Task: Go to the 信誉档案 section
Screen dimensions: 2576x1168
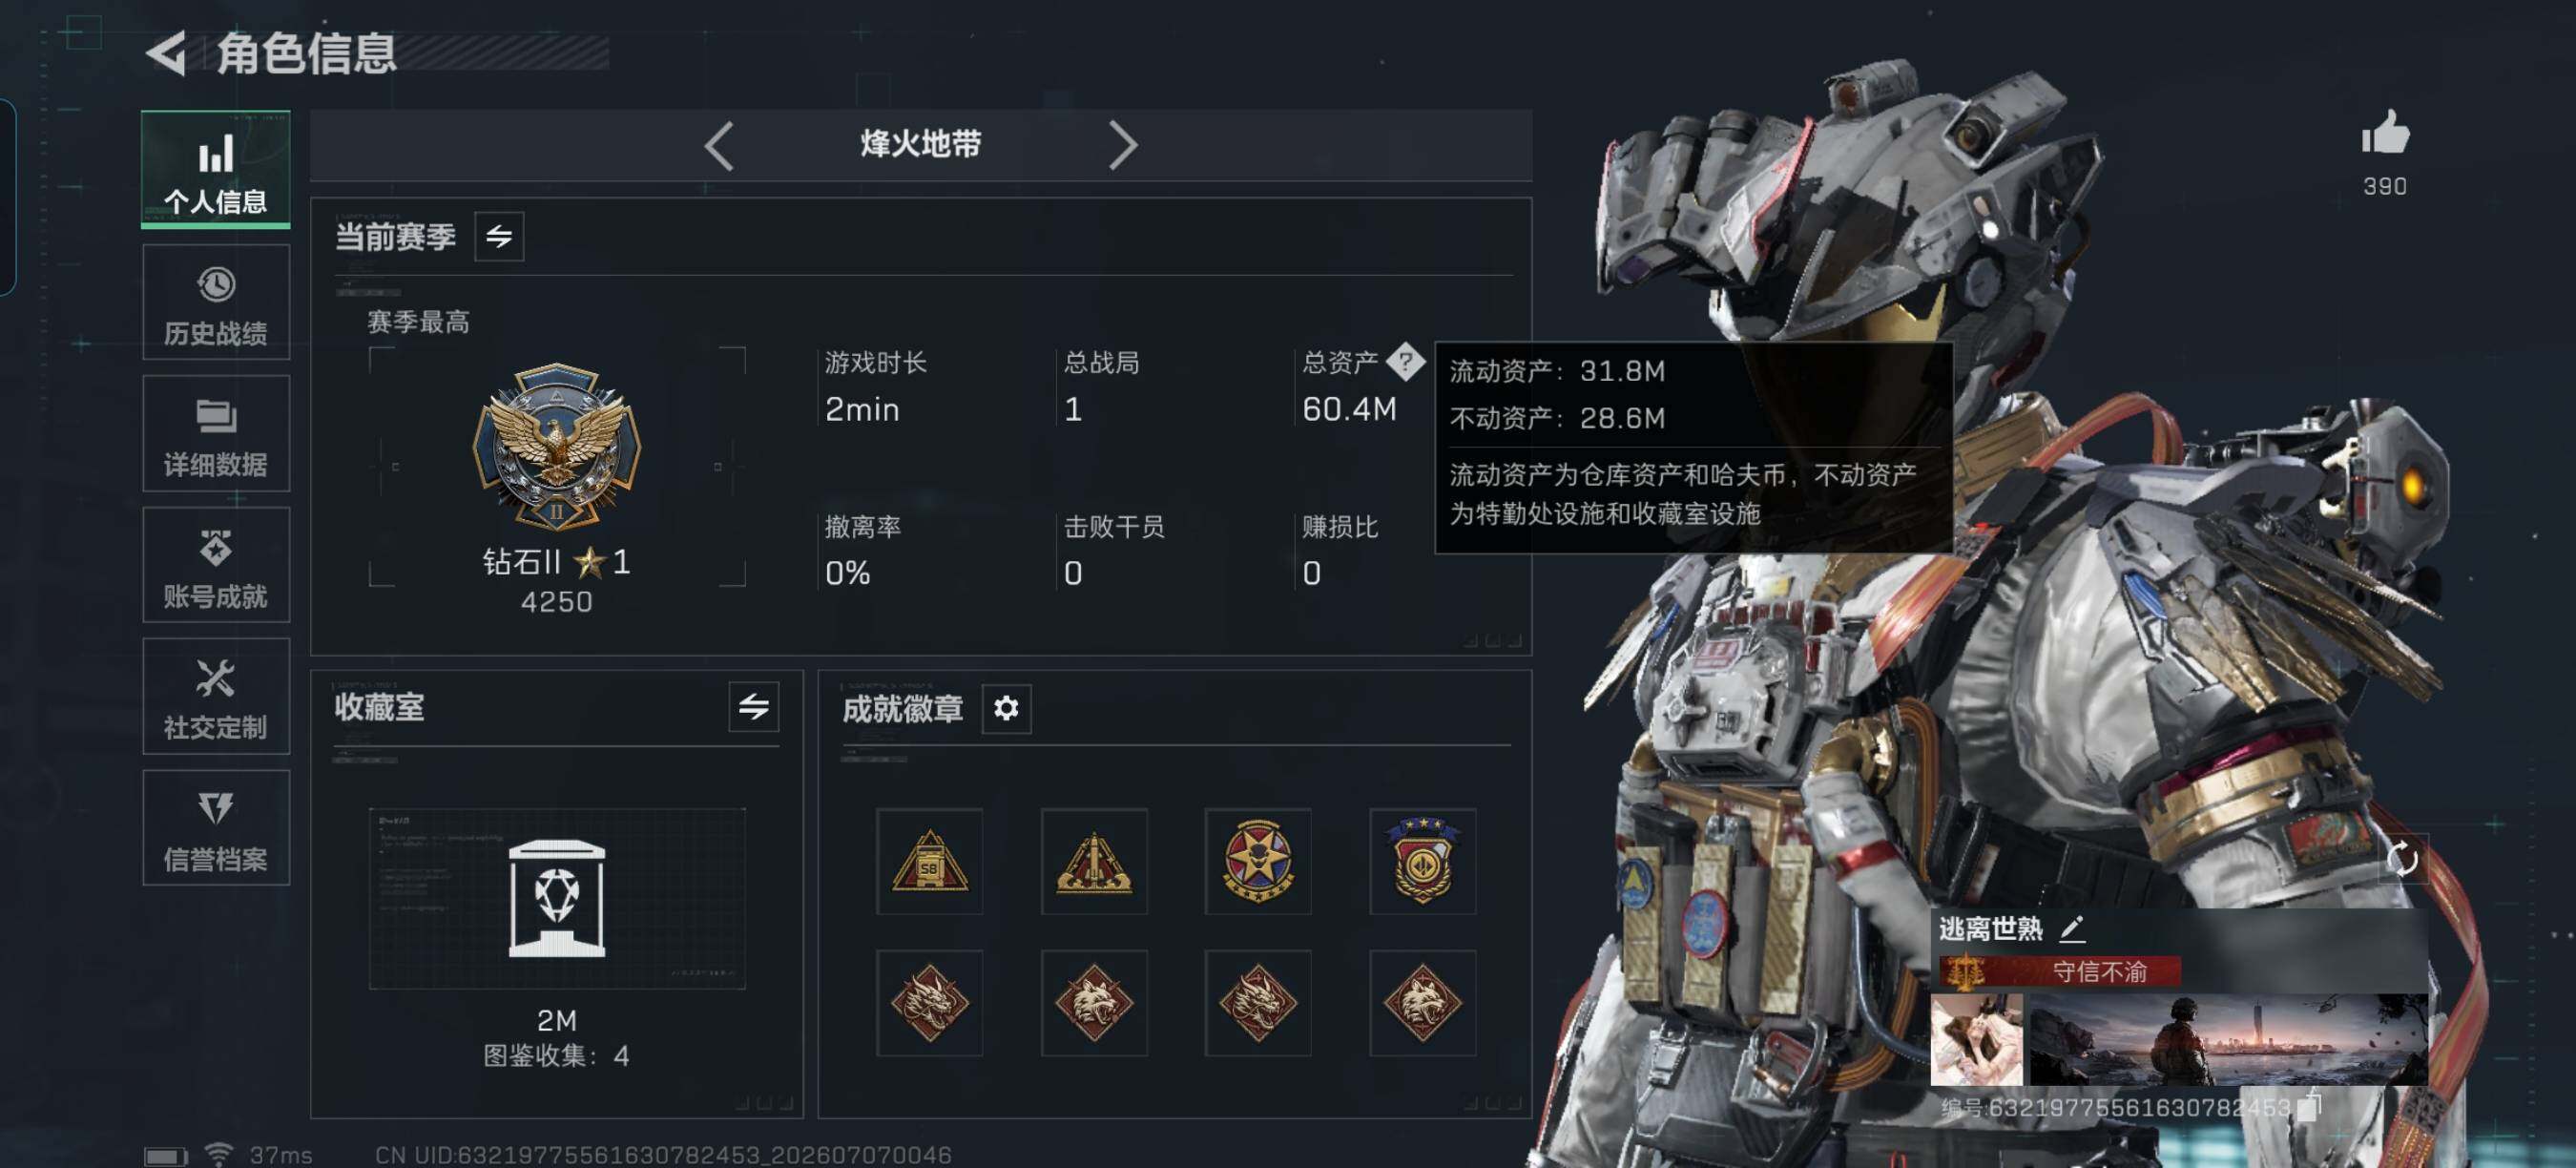Action: click(216, 828)
